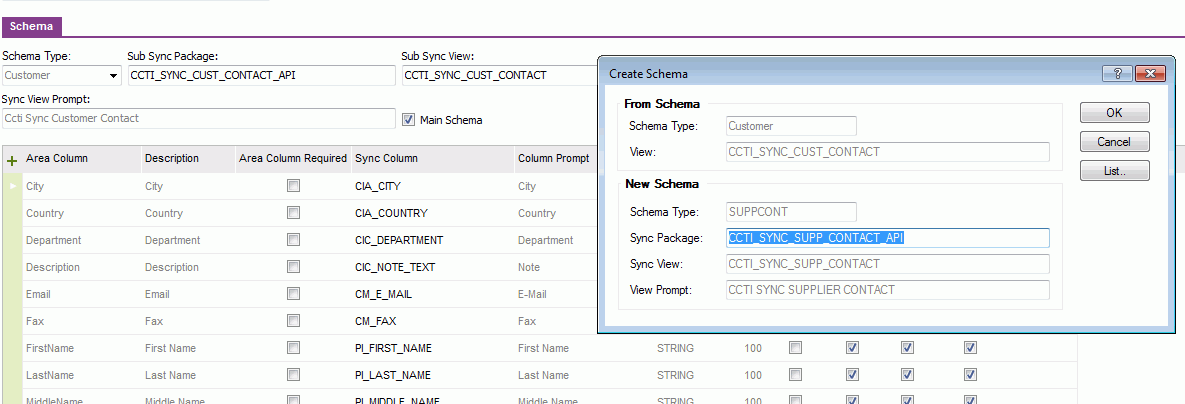1185x404 pixels.
Task: Check Area Column Required for City row
Action: point(293,186)
